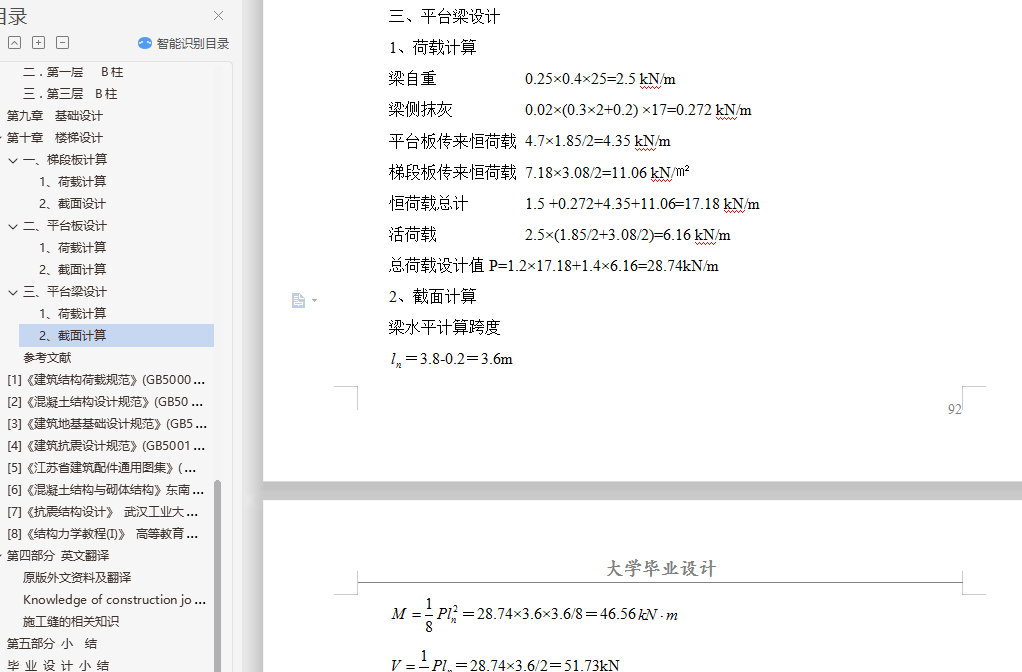The width and height of the screenshot is (1022, 672).
Task: Select 二、平台板设计 heading in outline
Action: coord(65,226)
